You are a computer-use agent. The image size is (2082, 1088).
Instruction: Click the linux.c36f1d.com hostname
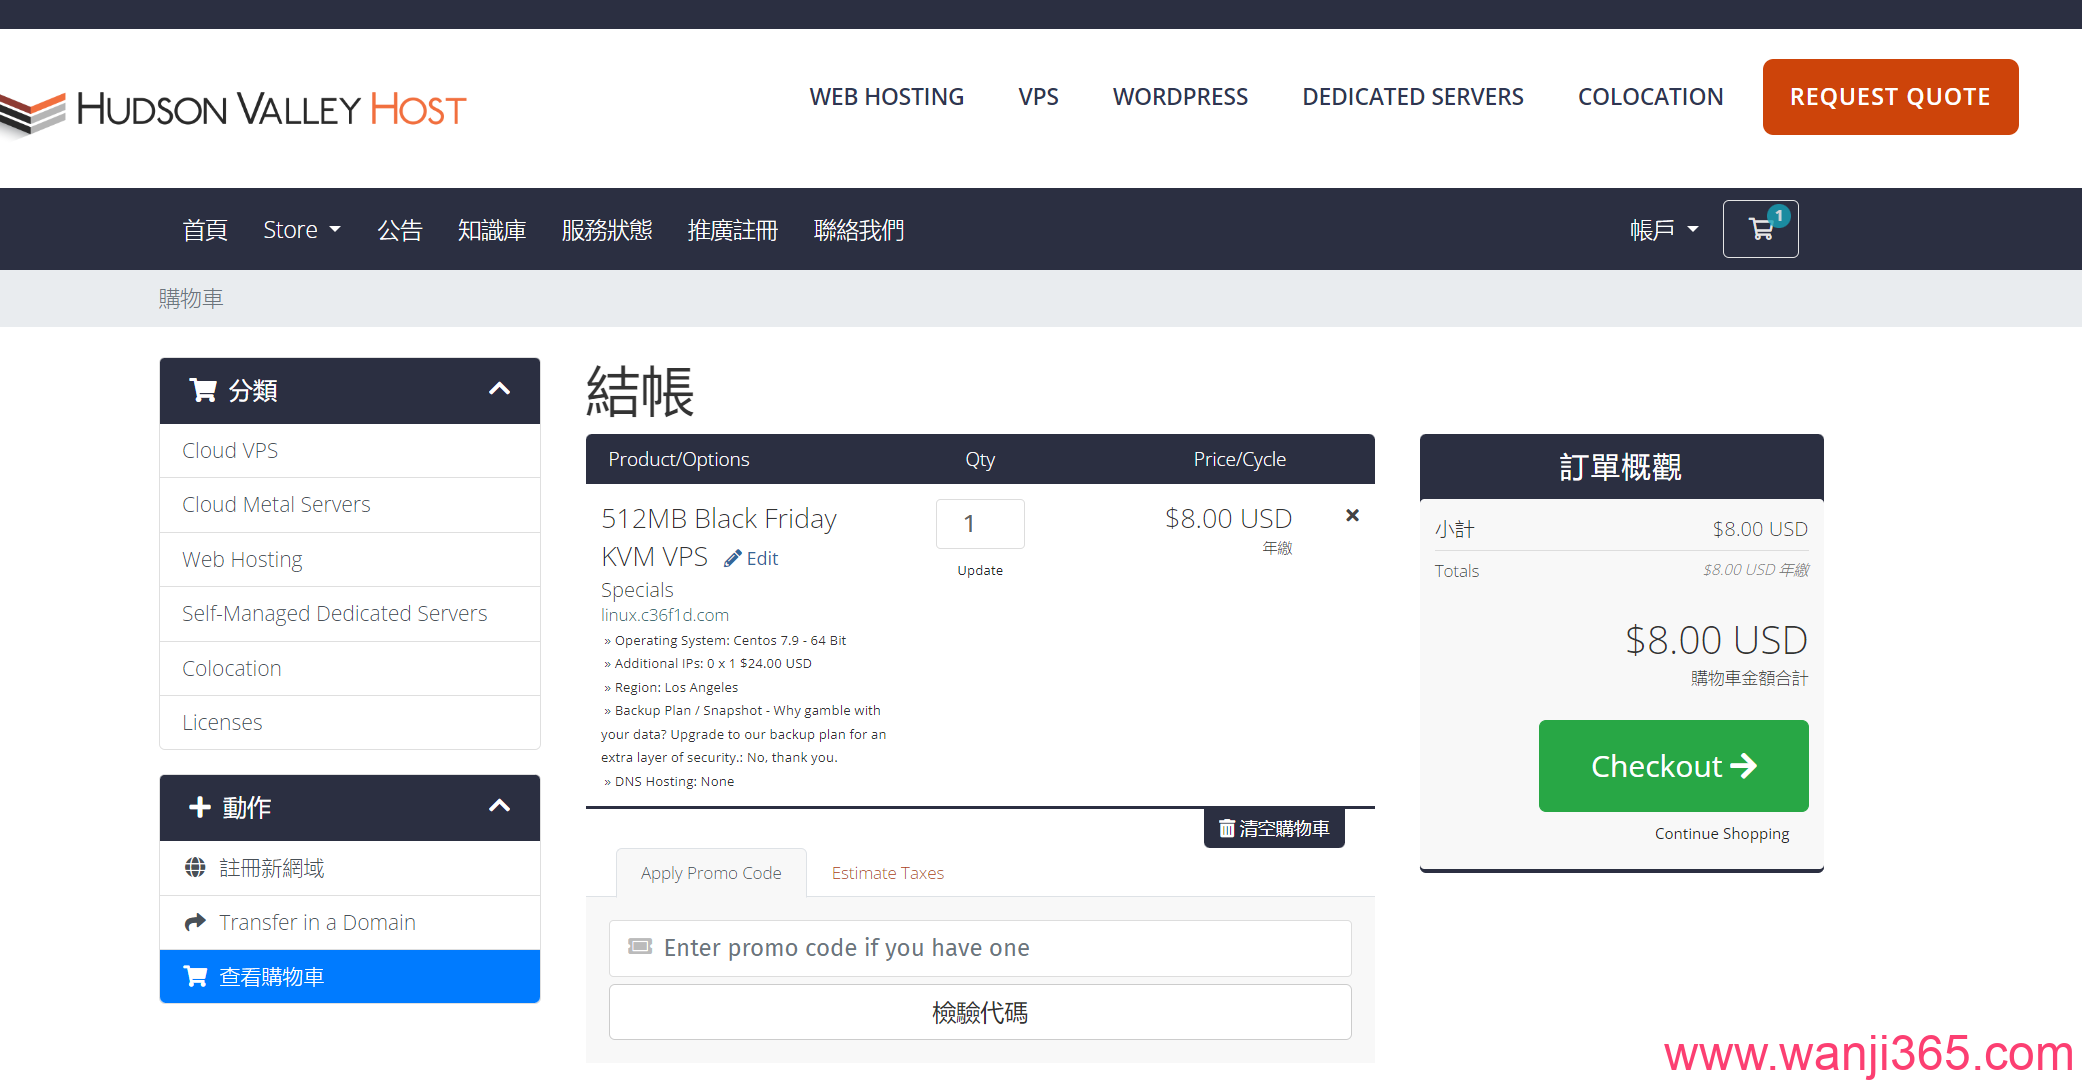[x=665, y=615]
